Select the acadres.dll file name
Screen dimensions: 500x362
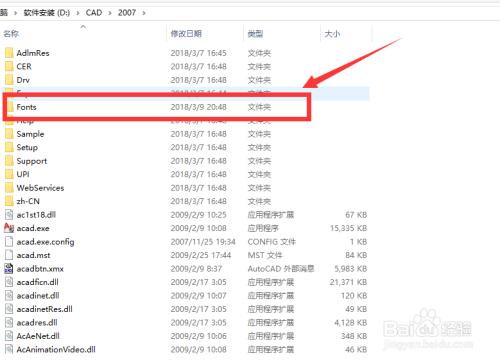click(x=37, y=323)
